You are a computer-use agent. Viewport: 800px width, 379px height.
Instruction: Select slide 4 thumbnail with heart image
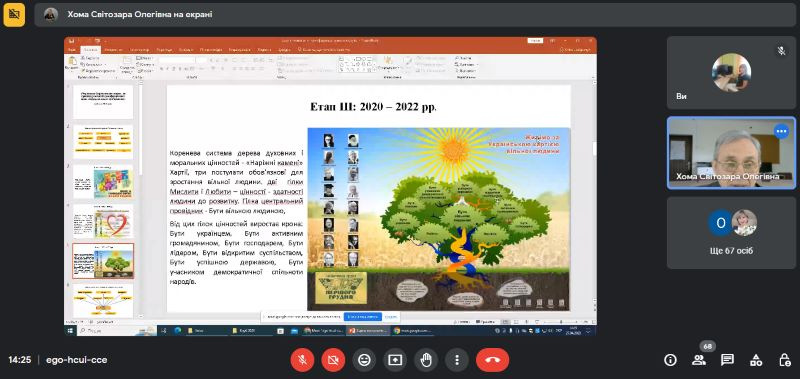(x=103, y=221)
